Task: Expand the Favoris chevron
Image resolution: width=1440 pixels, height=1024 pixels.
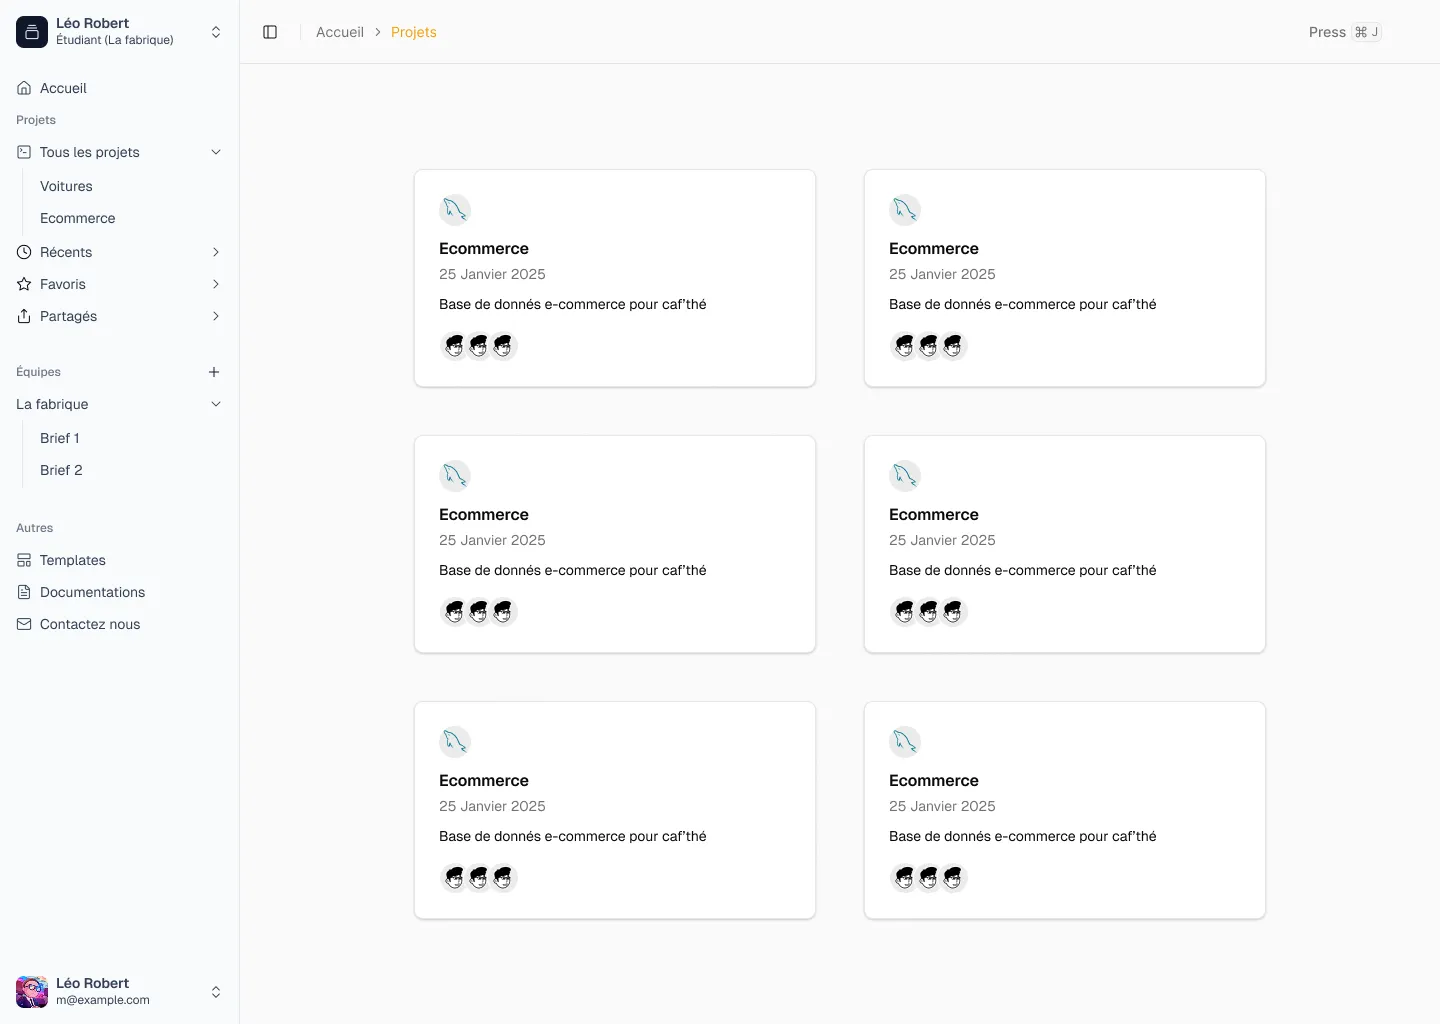Action: point(216,284)
